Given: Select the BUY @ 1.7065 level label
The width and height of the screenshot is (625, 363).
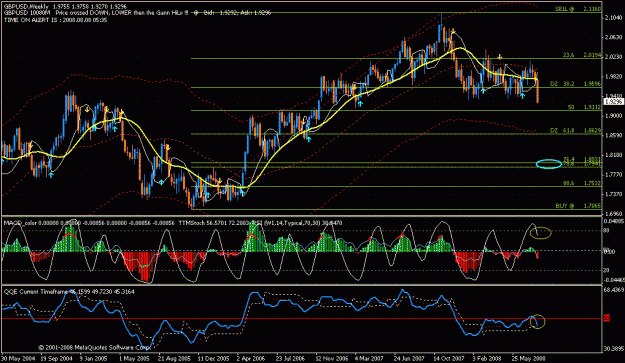Looking at the screenshot, I should point(578,206).
